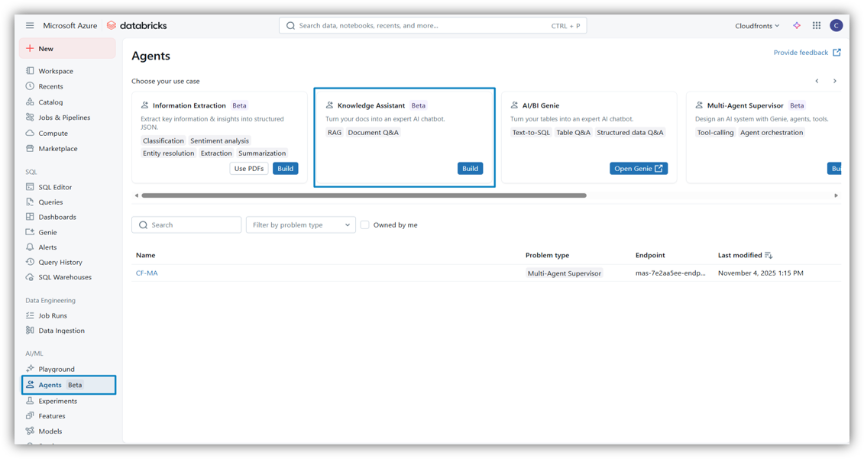
Task: Open Playground in the sidebar
Action: (56, 369)
